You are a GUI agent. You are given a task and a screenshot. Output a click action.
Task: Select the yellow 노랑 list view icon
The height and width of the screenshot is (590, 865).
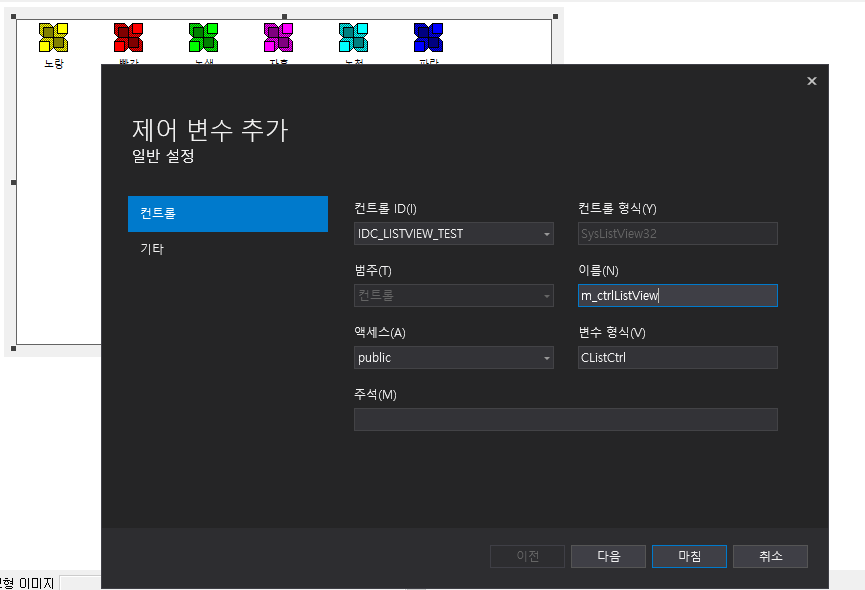coord(54,37)
